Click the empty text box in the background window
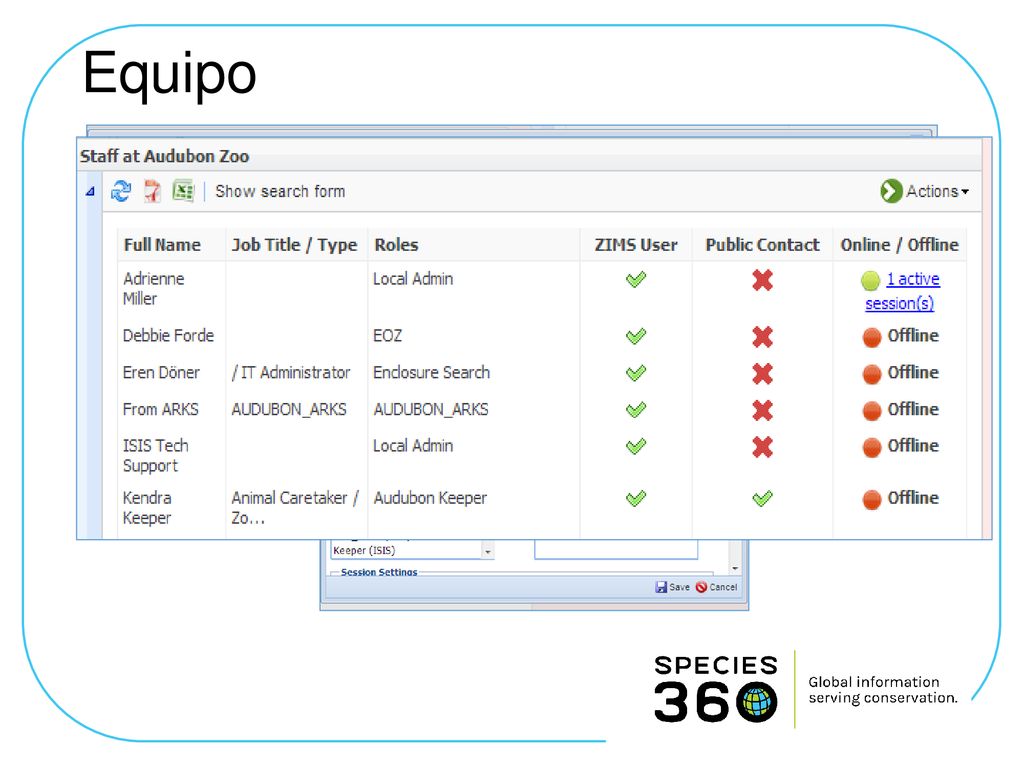1024x768 pixels. pyautogui.click(x=616, y=549)
